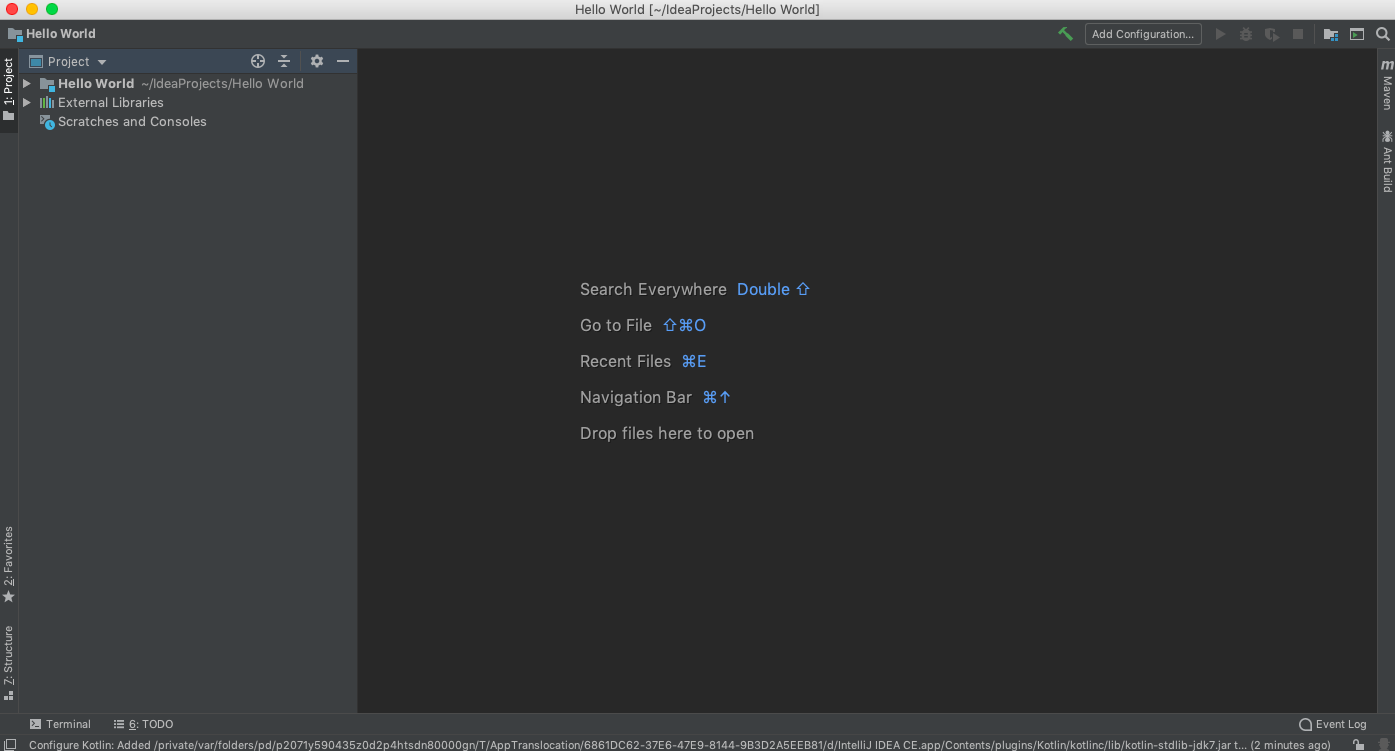Click the folder icon in navigation bar
The image size is (1395, 751).
(x=15, y=34)
